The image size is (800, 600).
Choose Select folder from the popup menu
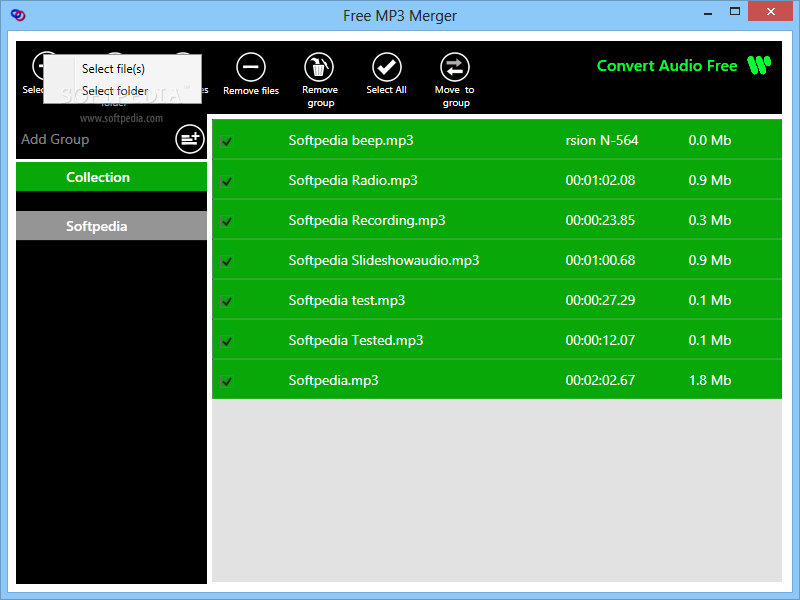(x=122, y=91)
